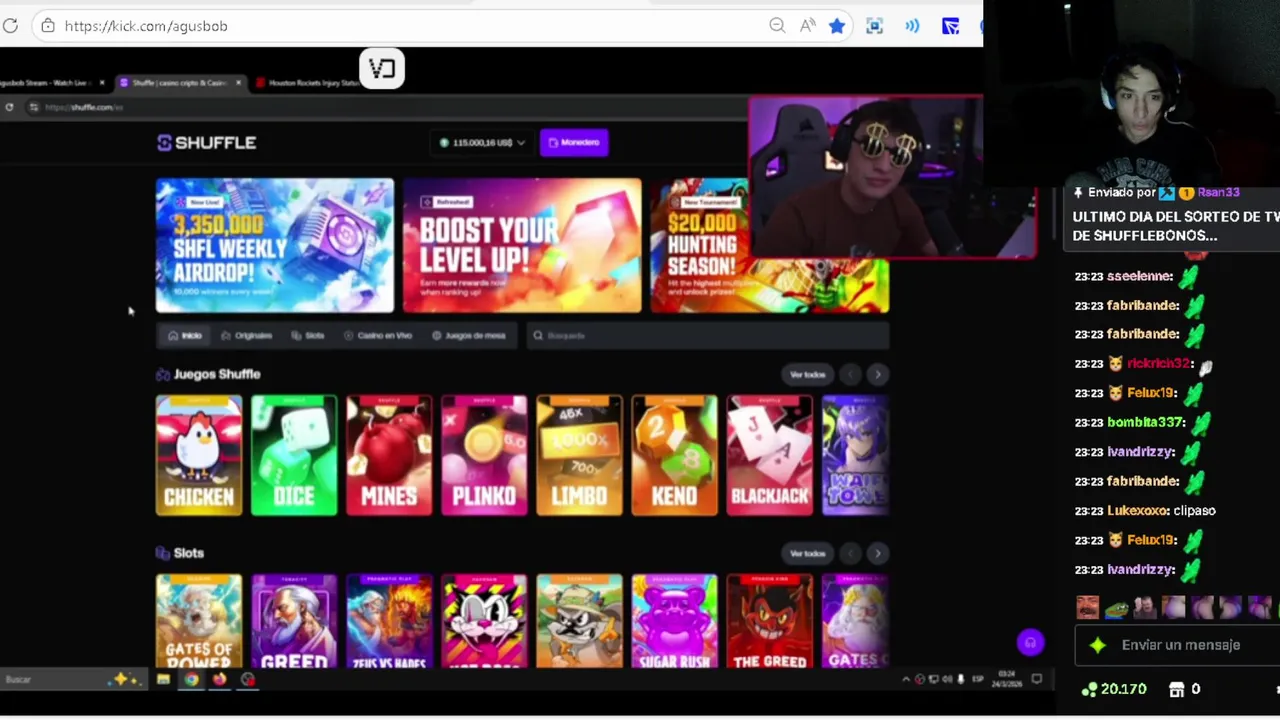The height and width of the screenshot is (720, 1280).
Task: Open the Zeus vs Hades slot
Action: coord(389,621)
